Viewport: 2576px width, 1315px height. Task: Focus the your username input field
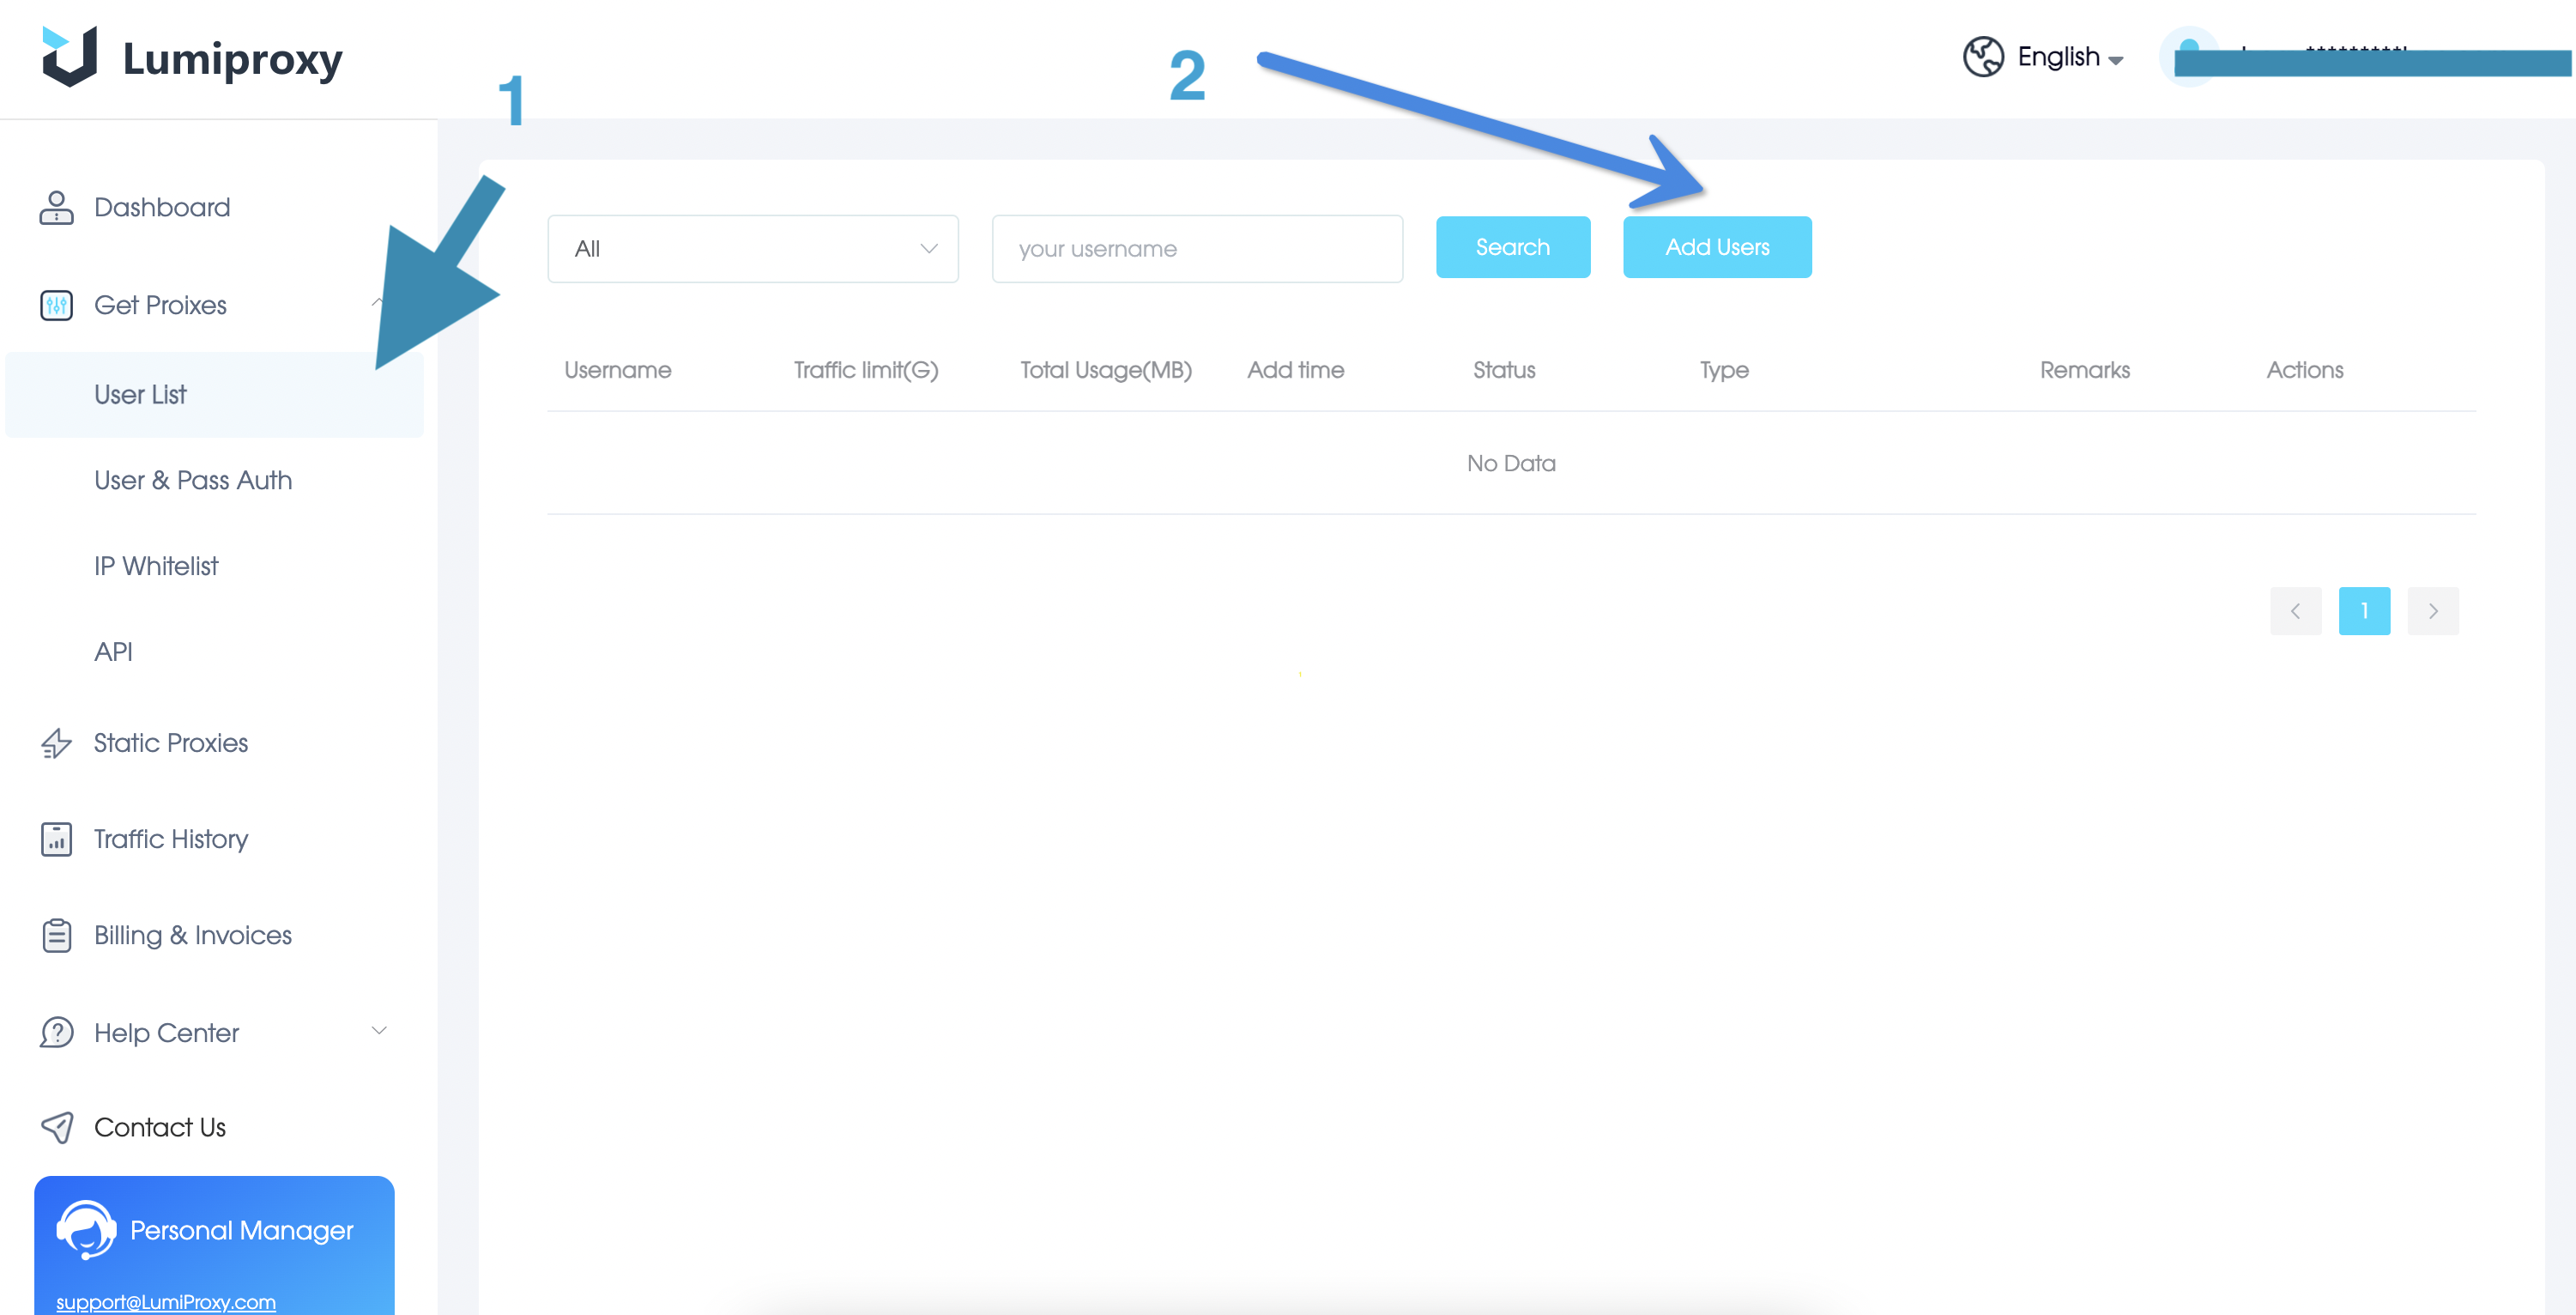point(1196,249)
